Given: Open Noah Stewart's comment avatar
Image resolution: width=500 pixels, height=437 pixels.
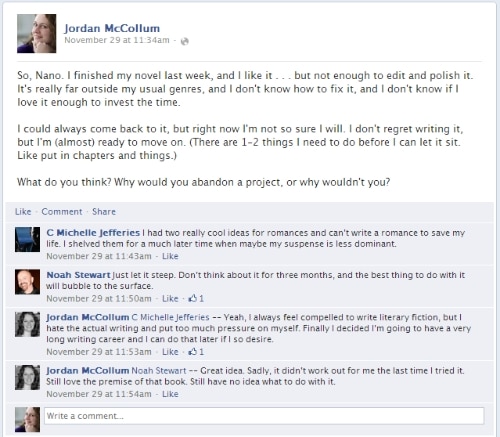Looking at the screenshot, I should click(x=27, y=282).
